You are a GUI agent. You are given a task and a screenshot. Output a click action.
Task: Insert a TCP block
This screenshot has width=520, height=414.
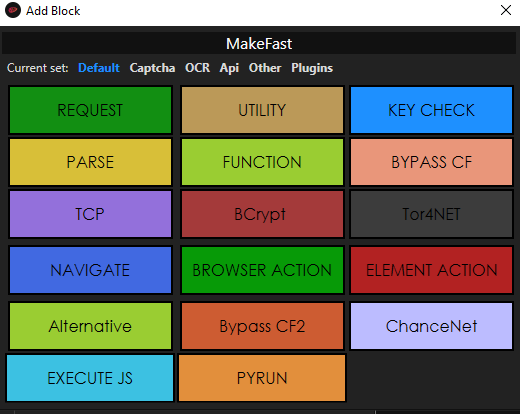pyautogui.click(x=90, y=214)
